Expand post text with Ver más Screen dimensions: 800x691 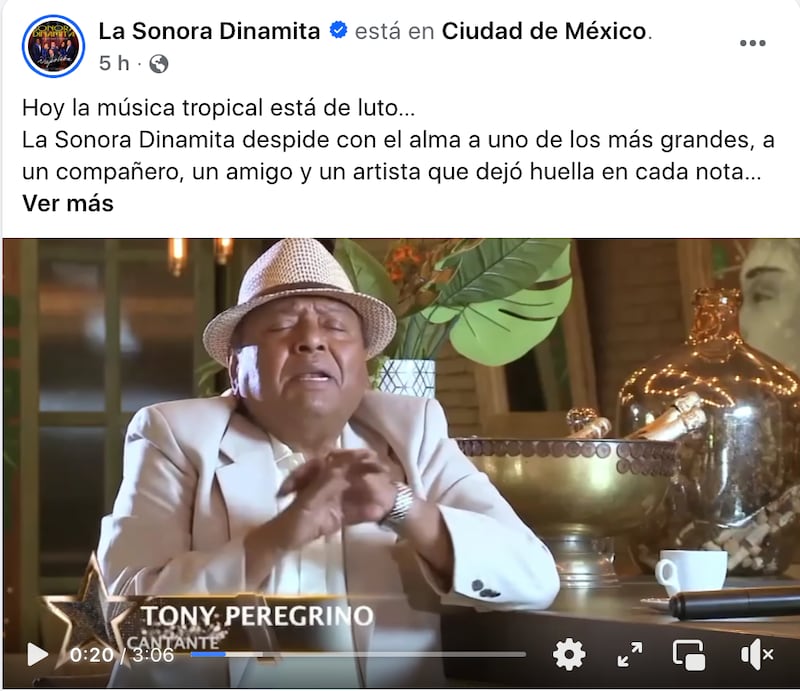click(x=68, y=203)
